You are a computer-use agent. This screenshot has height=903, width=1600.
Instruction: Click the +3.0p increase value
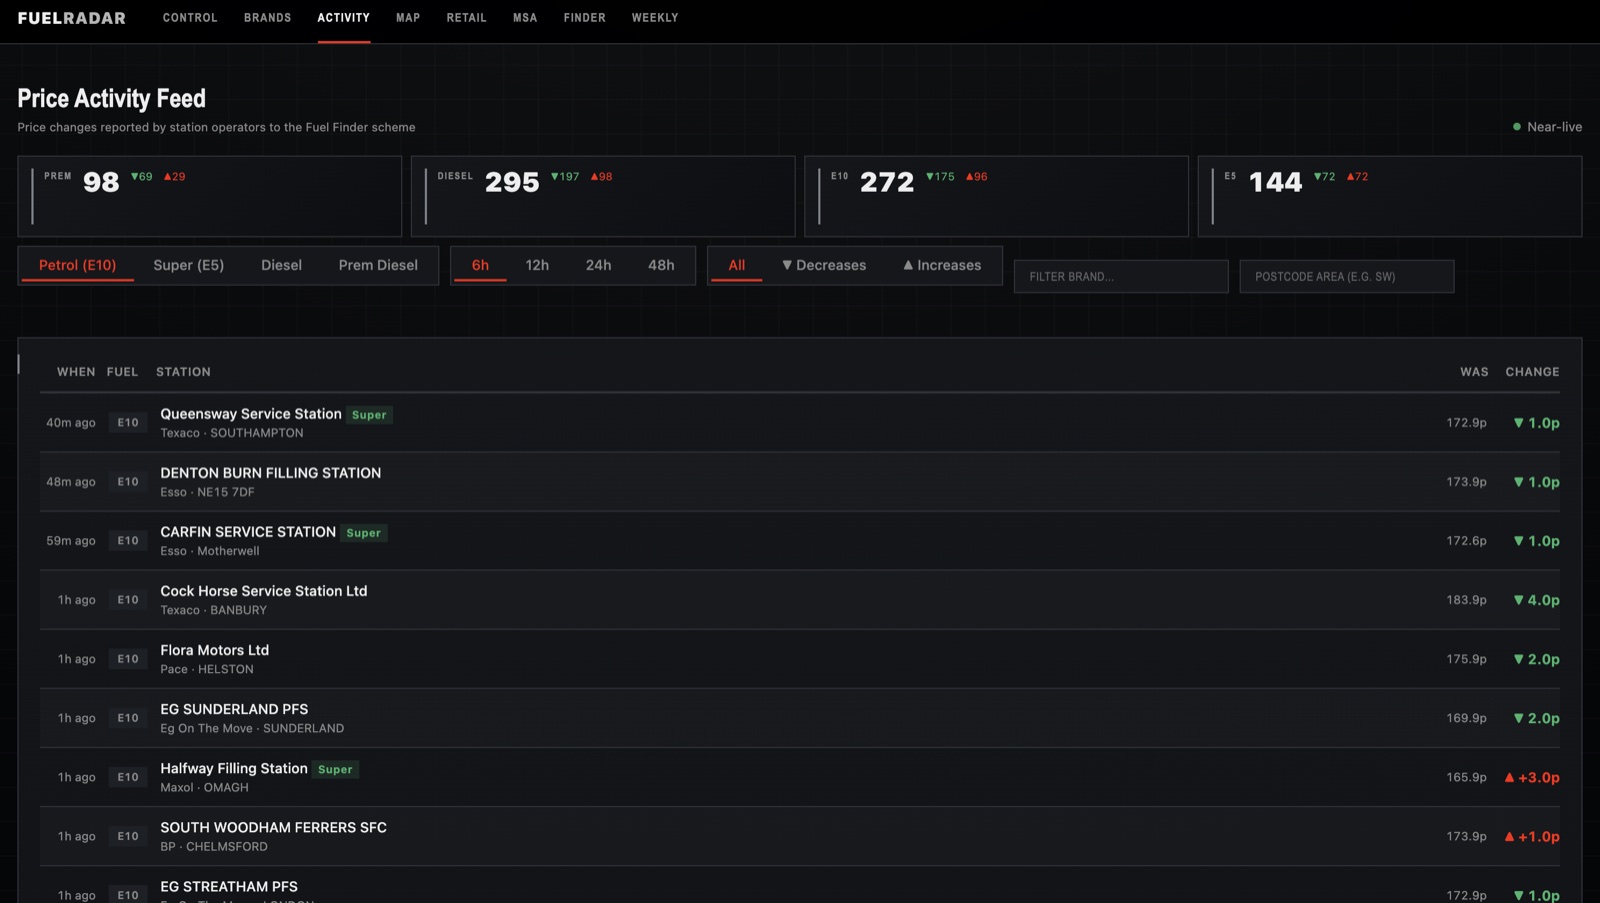point(1532,777)
